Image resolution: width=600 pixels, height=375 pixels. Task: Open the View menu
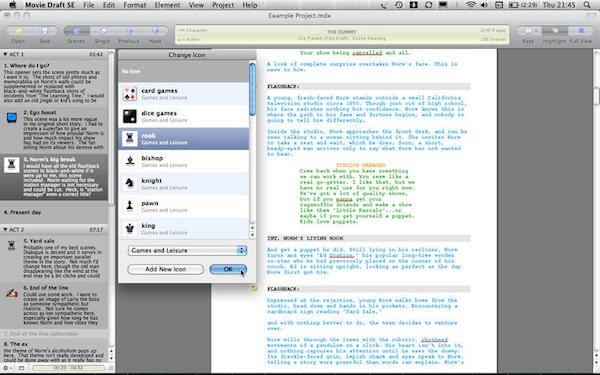click(x=196, y=5)
